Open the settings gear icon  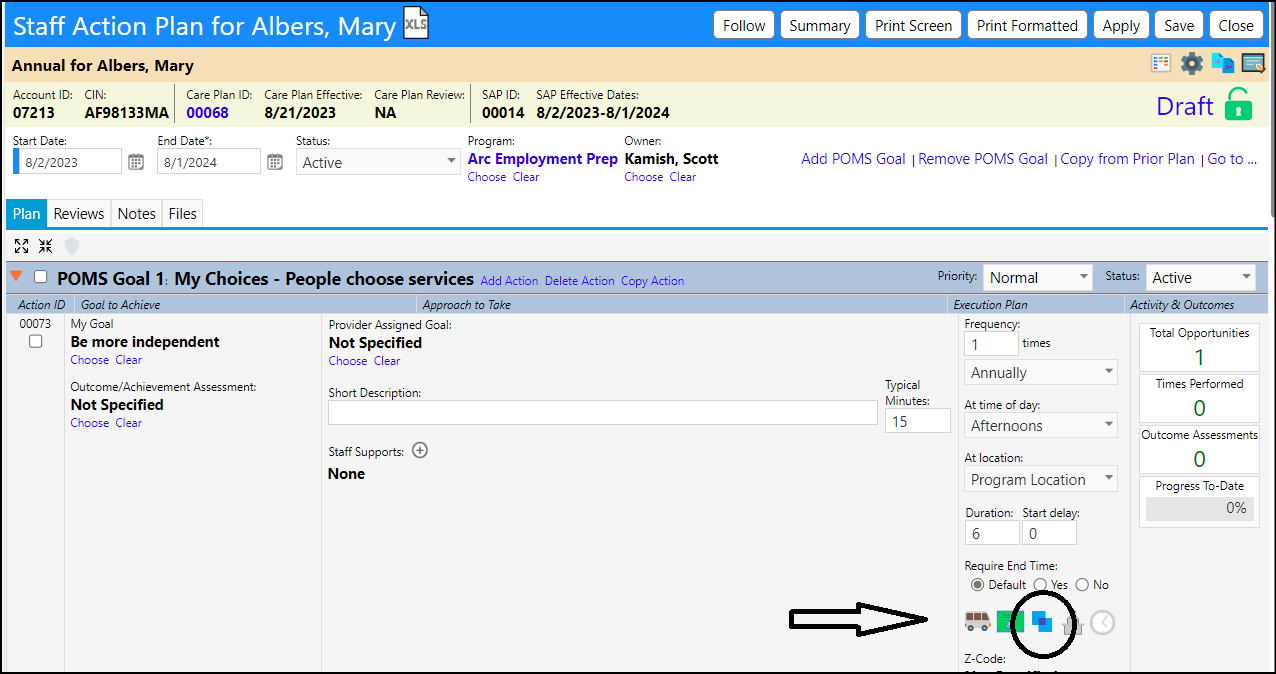1191,64
